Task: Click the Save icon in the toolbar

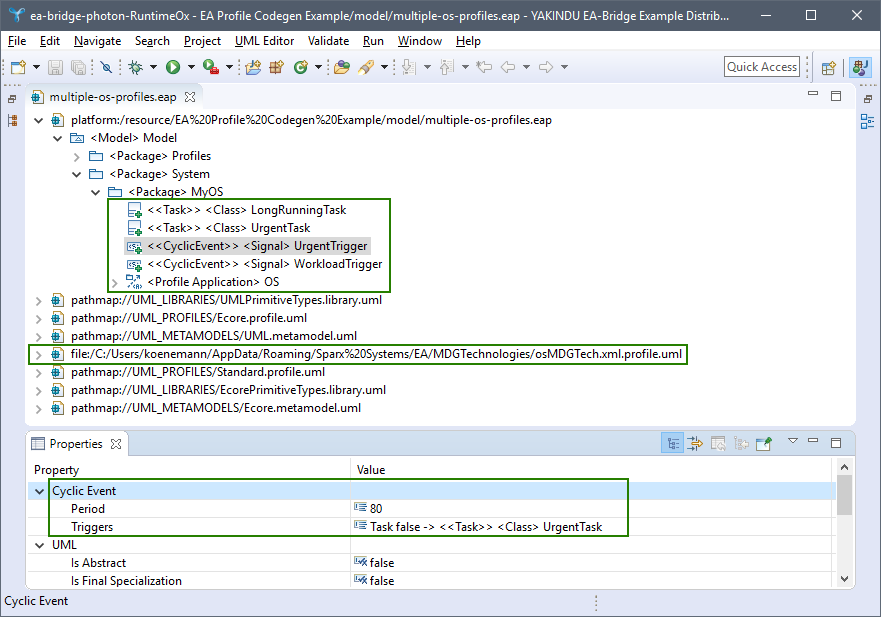Action: (x=54, y=67)
